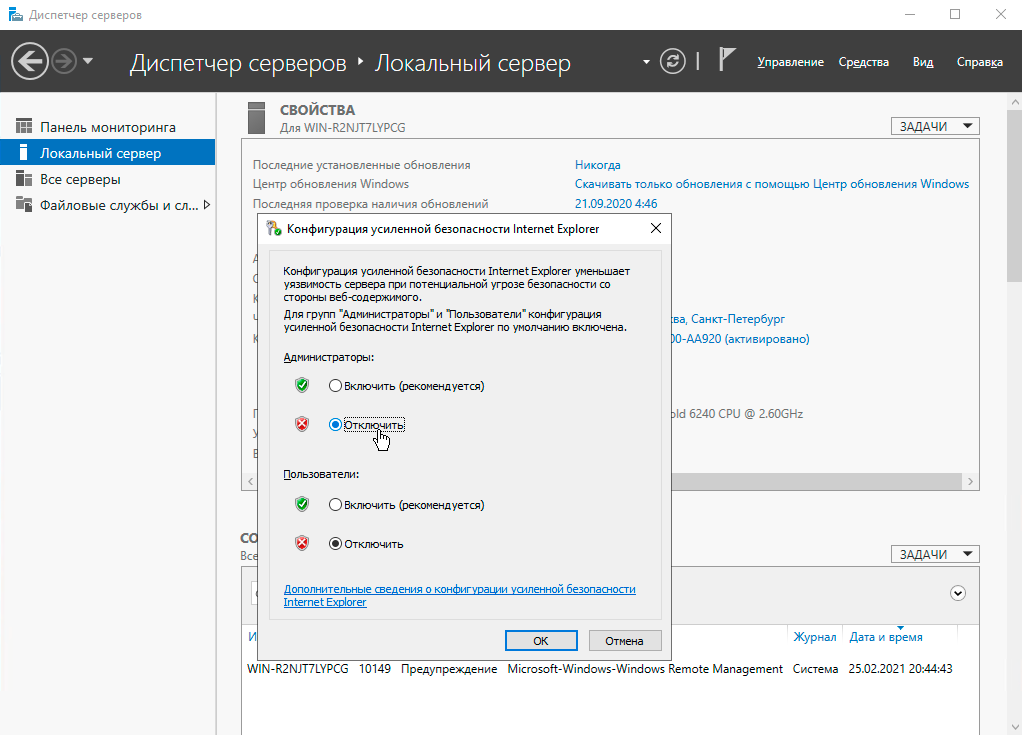
Task: Click the Панель мониторинга dashboard icon
Action: click(24, 126)
